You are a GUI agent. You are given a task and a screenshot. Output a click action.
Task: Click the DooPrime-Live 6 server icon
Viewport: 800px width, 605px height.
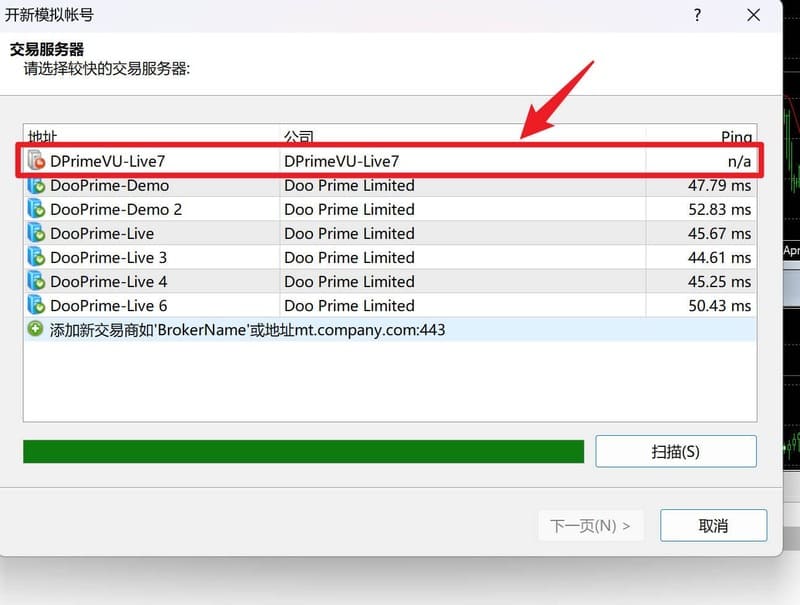click(37, 305)
